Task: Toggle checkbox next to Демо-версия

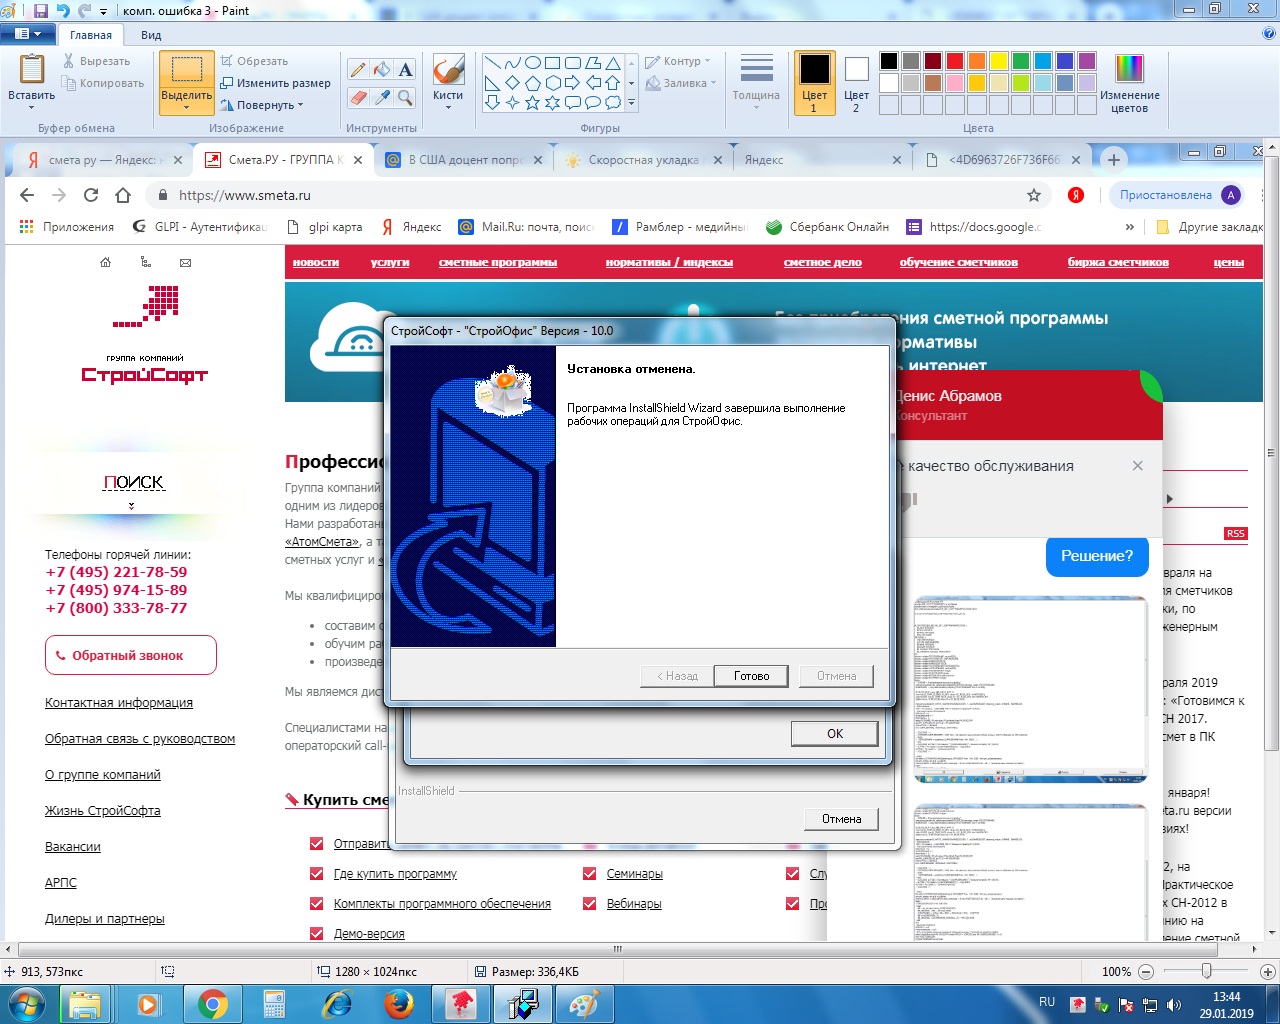Action: [x=317, y=933]
